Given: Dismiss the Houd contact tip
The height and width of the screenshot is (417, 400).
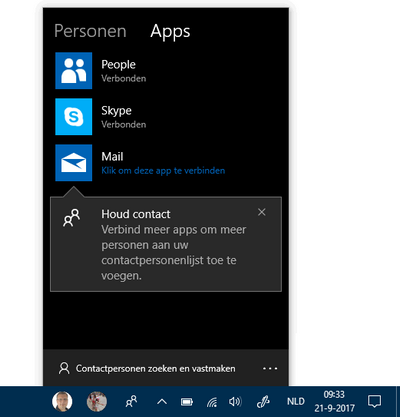Looking at the screenshot, I should click(262, 212).
